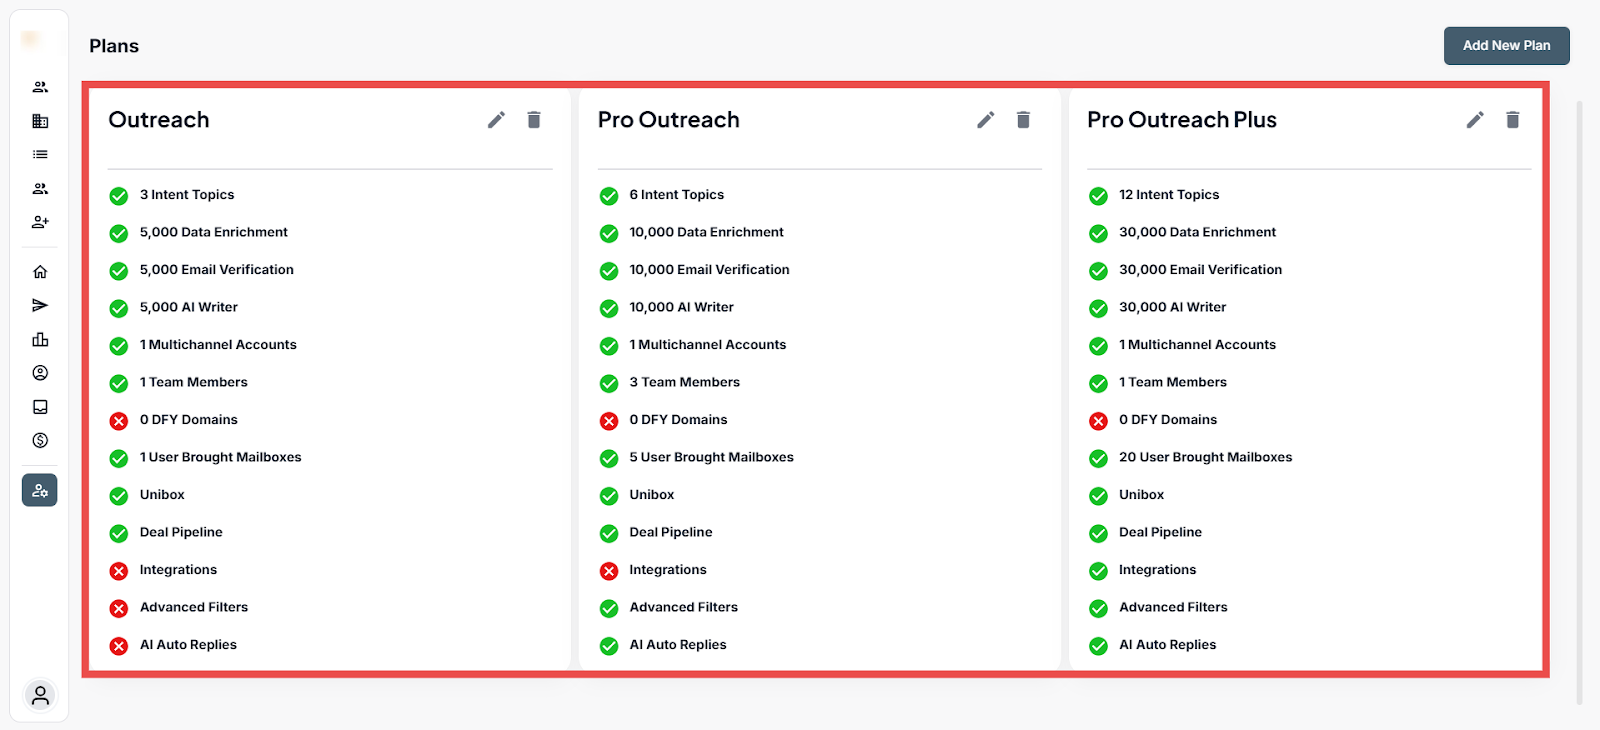This screenshot has height=730, width=1600.
Task: Click the Pro Outreach Plus plan title
Action: (x=1181, y=120)
